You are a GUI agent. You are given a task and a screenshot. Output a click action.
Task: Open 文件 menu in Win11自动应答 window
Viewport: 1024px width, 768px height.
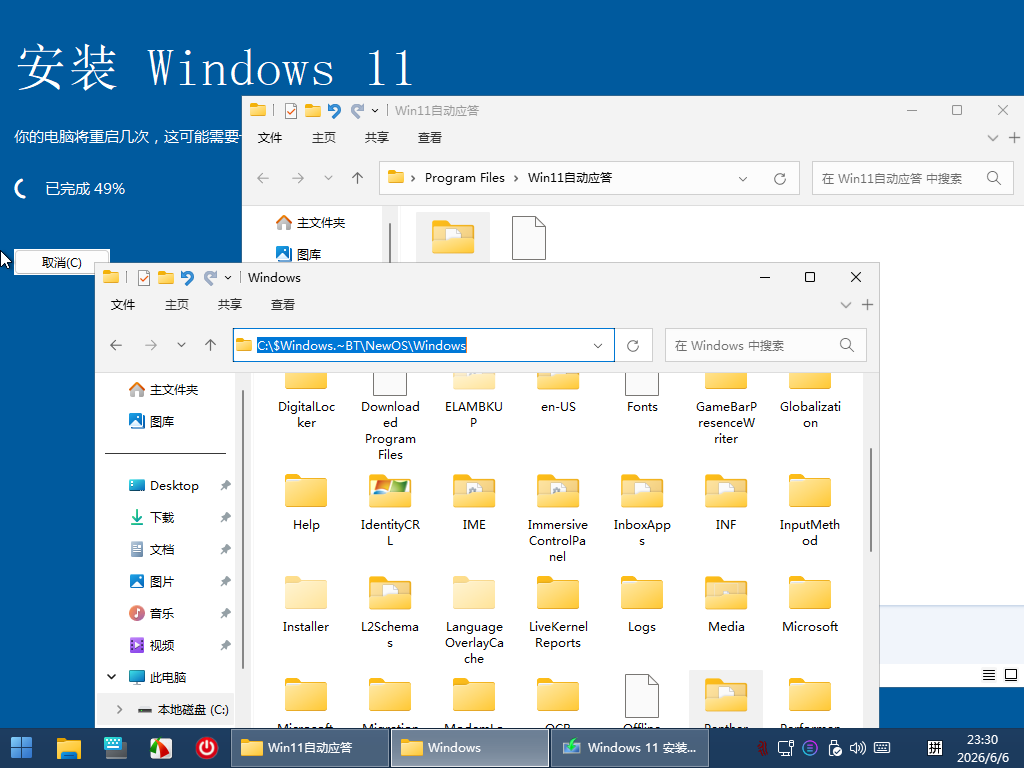[x=270, y=138]
